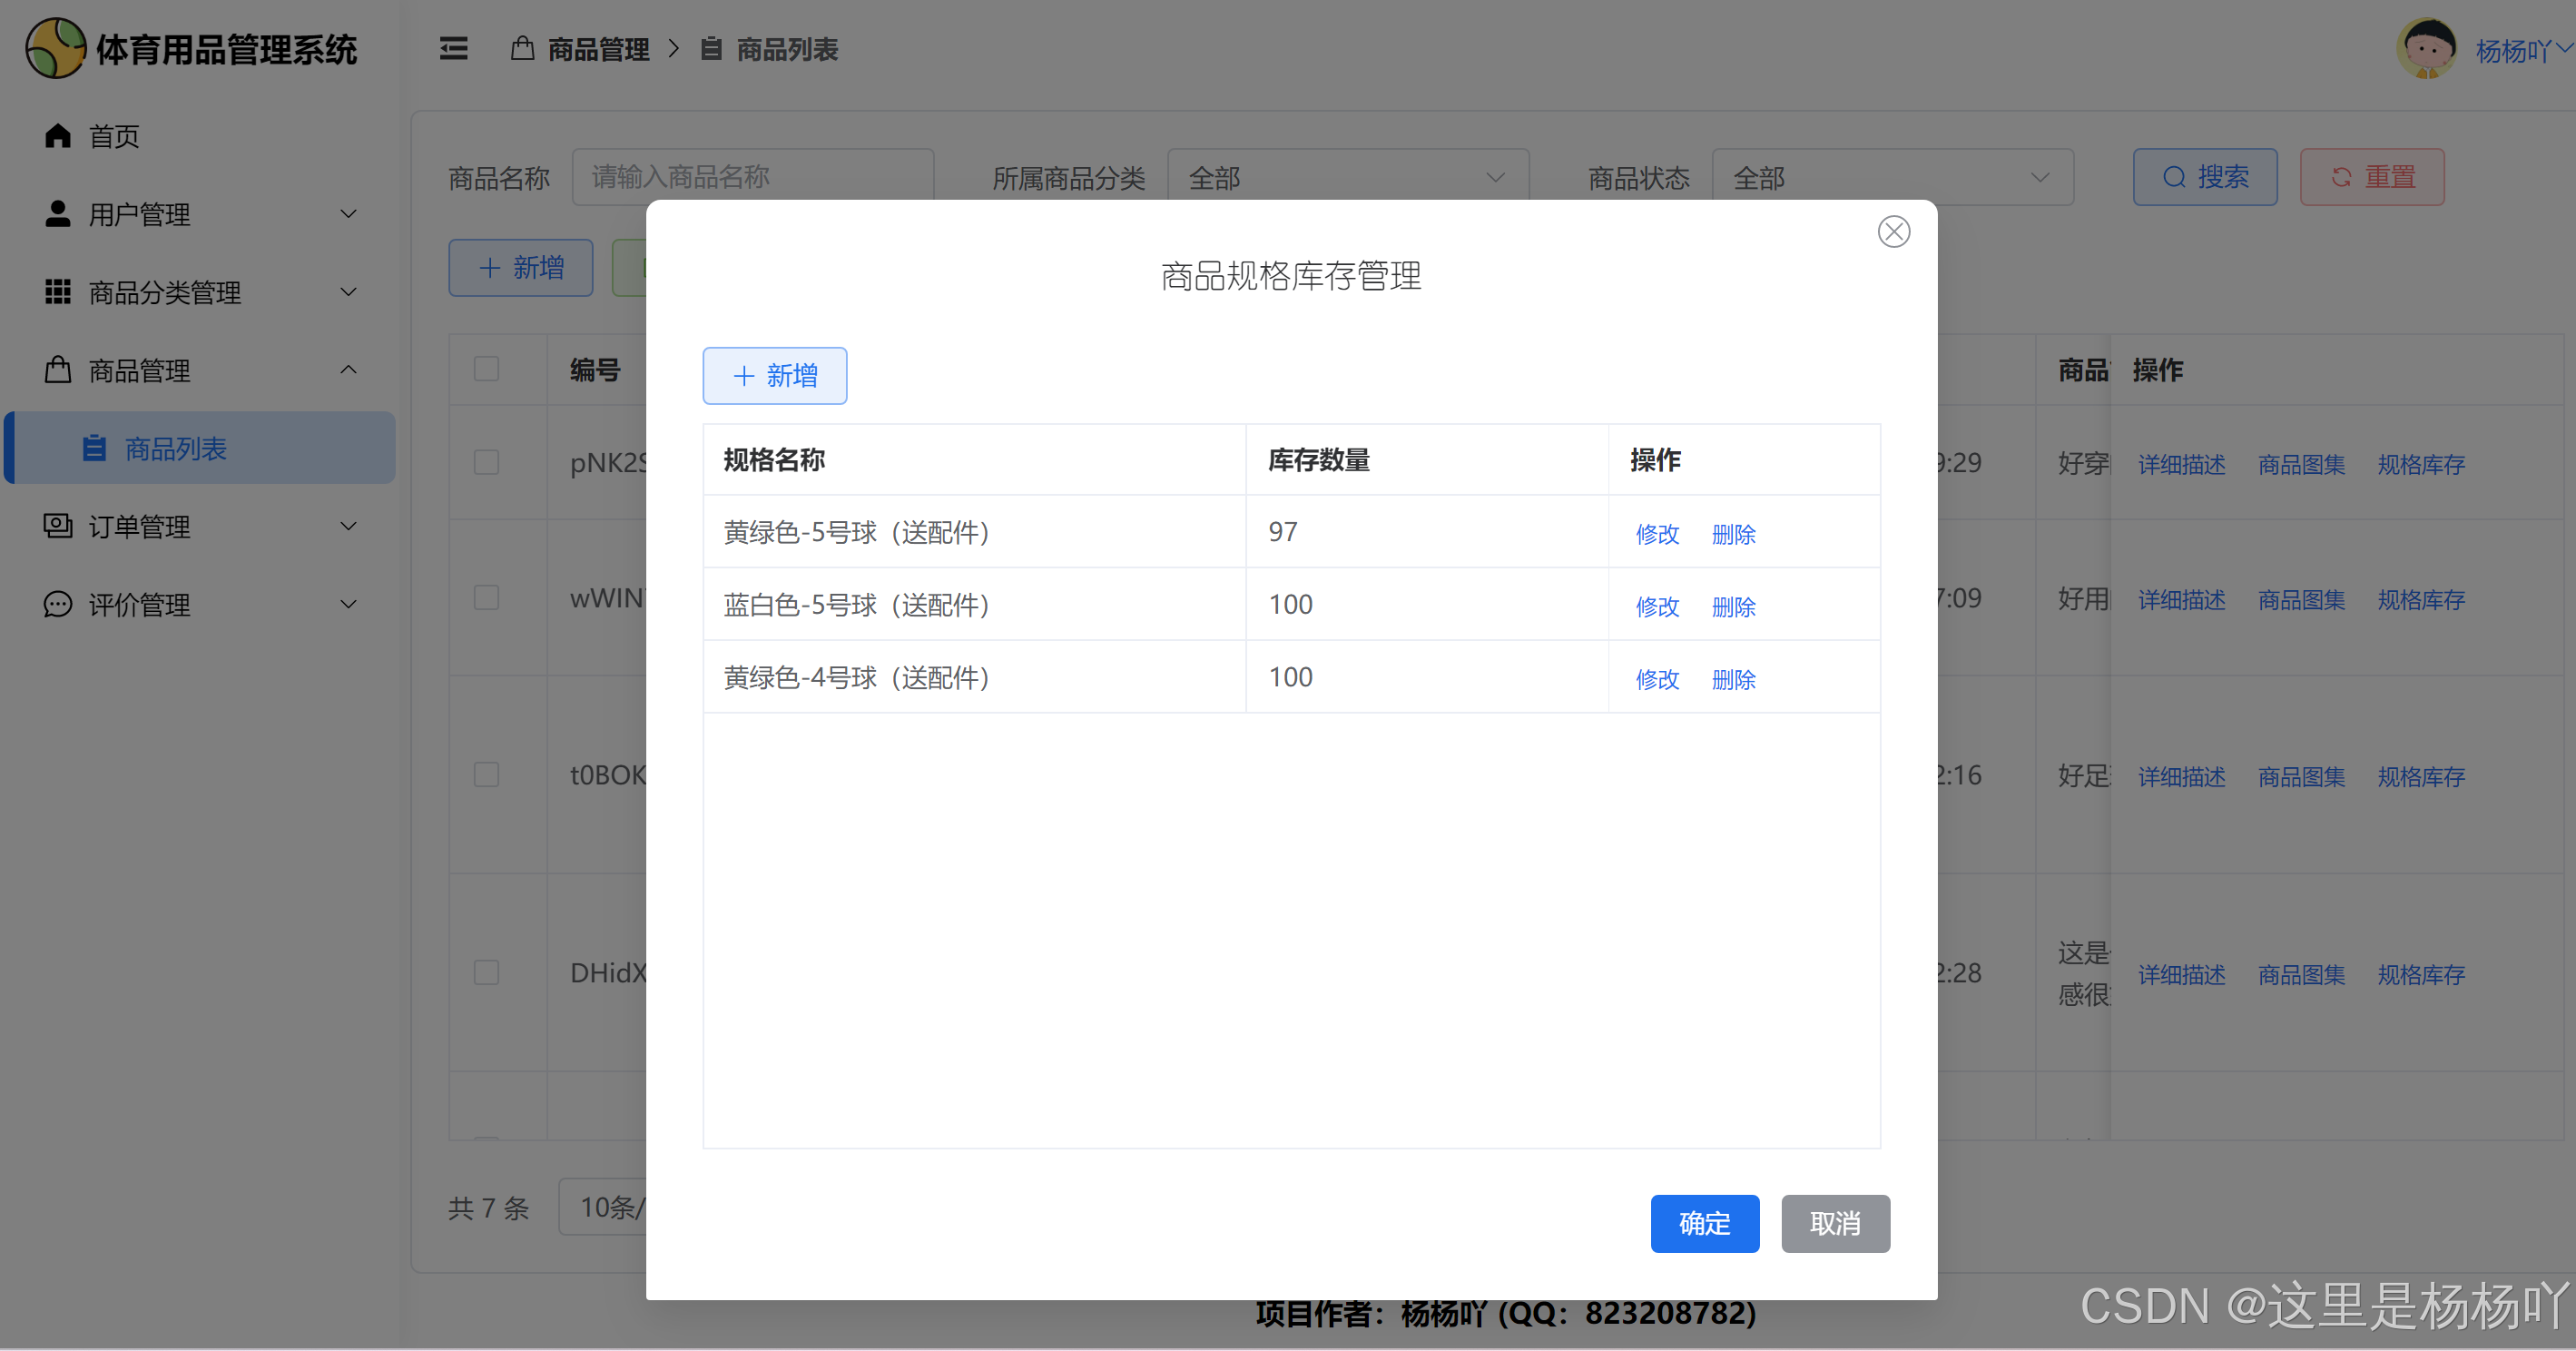Click the clipboard icon in 商品列表 sidebar item
This screenshot has width=2576, height=1351.
tap(94, 448)
